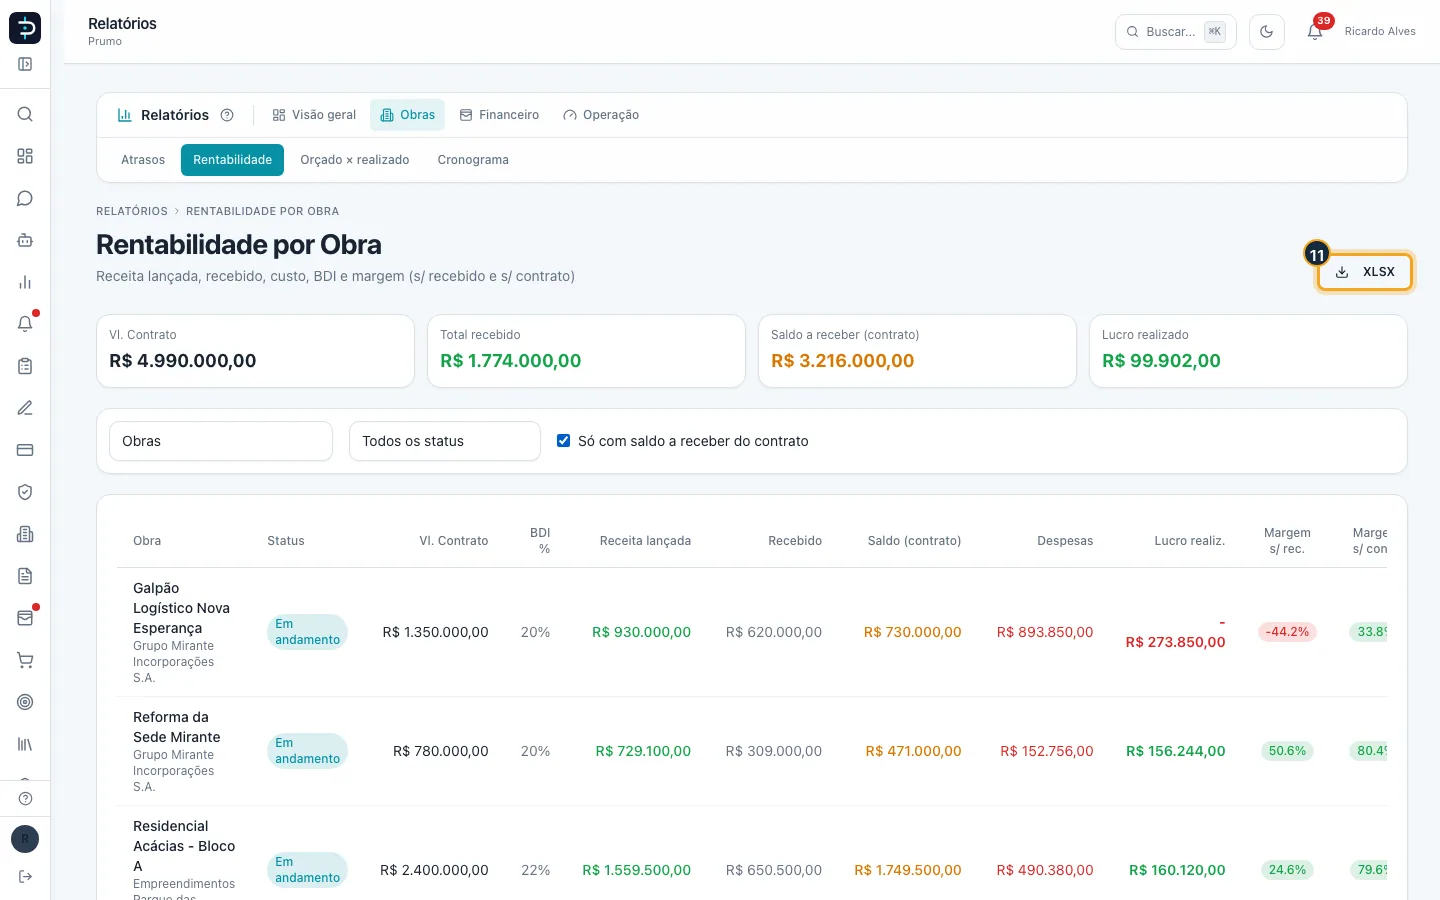Click the Buscar search field
Image resolution: width=1440 pixels, height=900 pixels.
[1176, 31]
